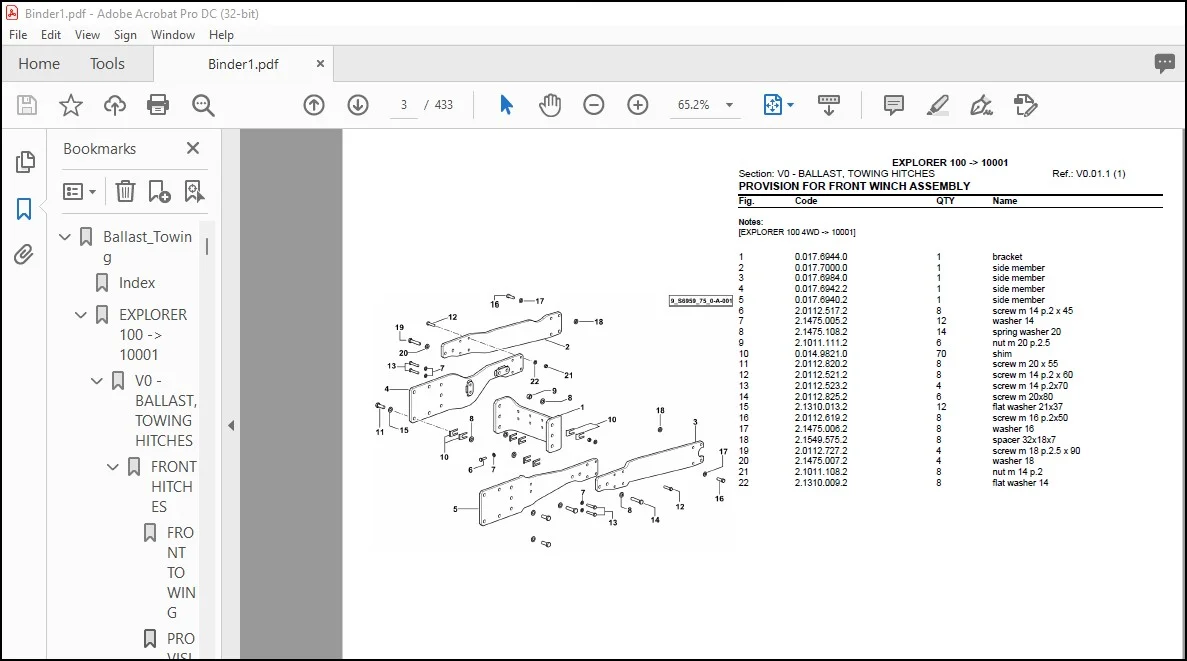Image resolution: width=1187 pixels, height=661 pixels.
Task: Open the chat notifications icon
Action: pos(1164,64)
